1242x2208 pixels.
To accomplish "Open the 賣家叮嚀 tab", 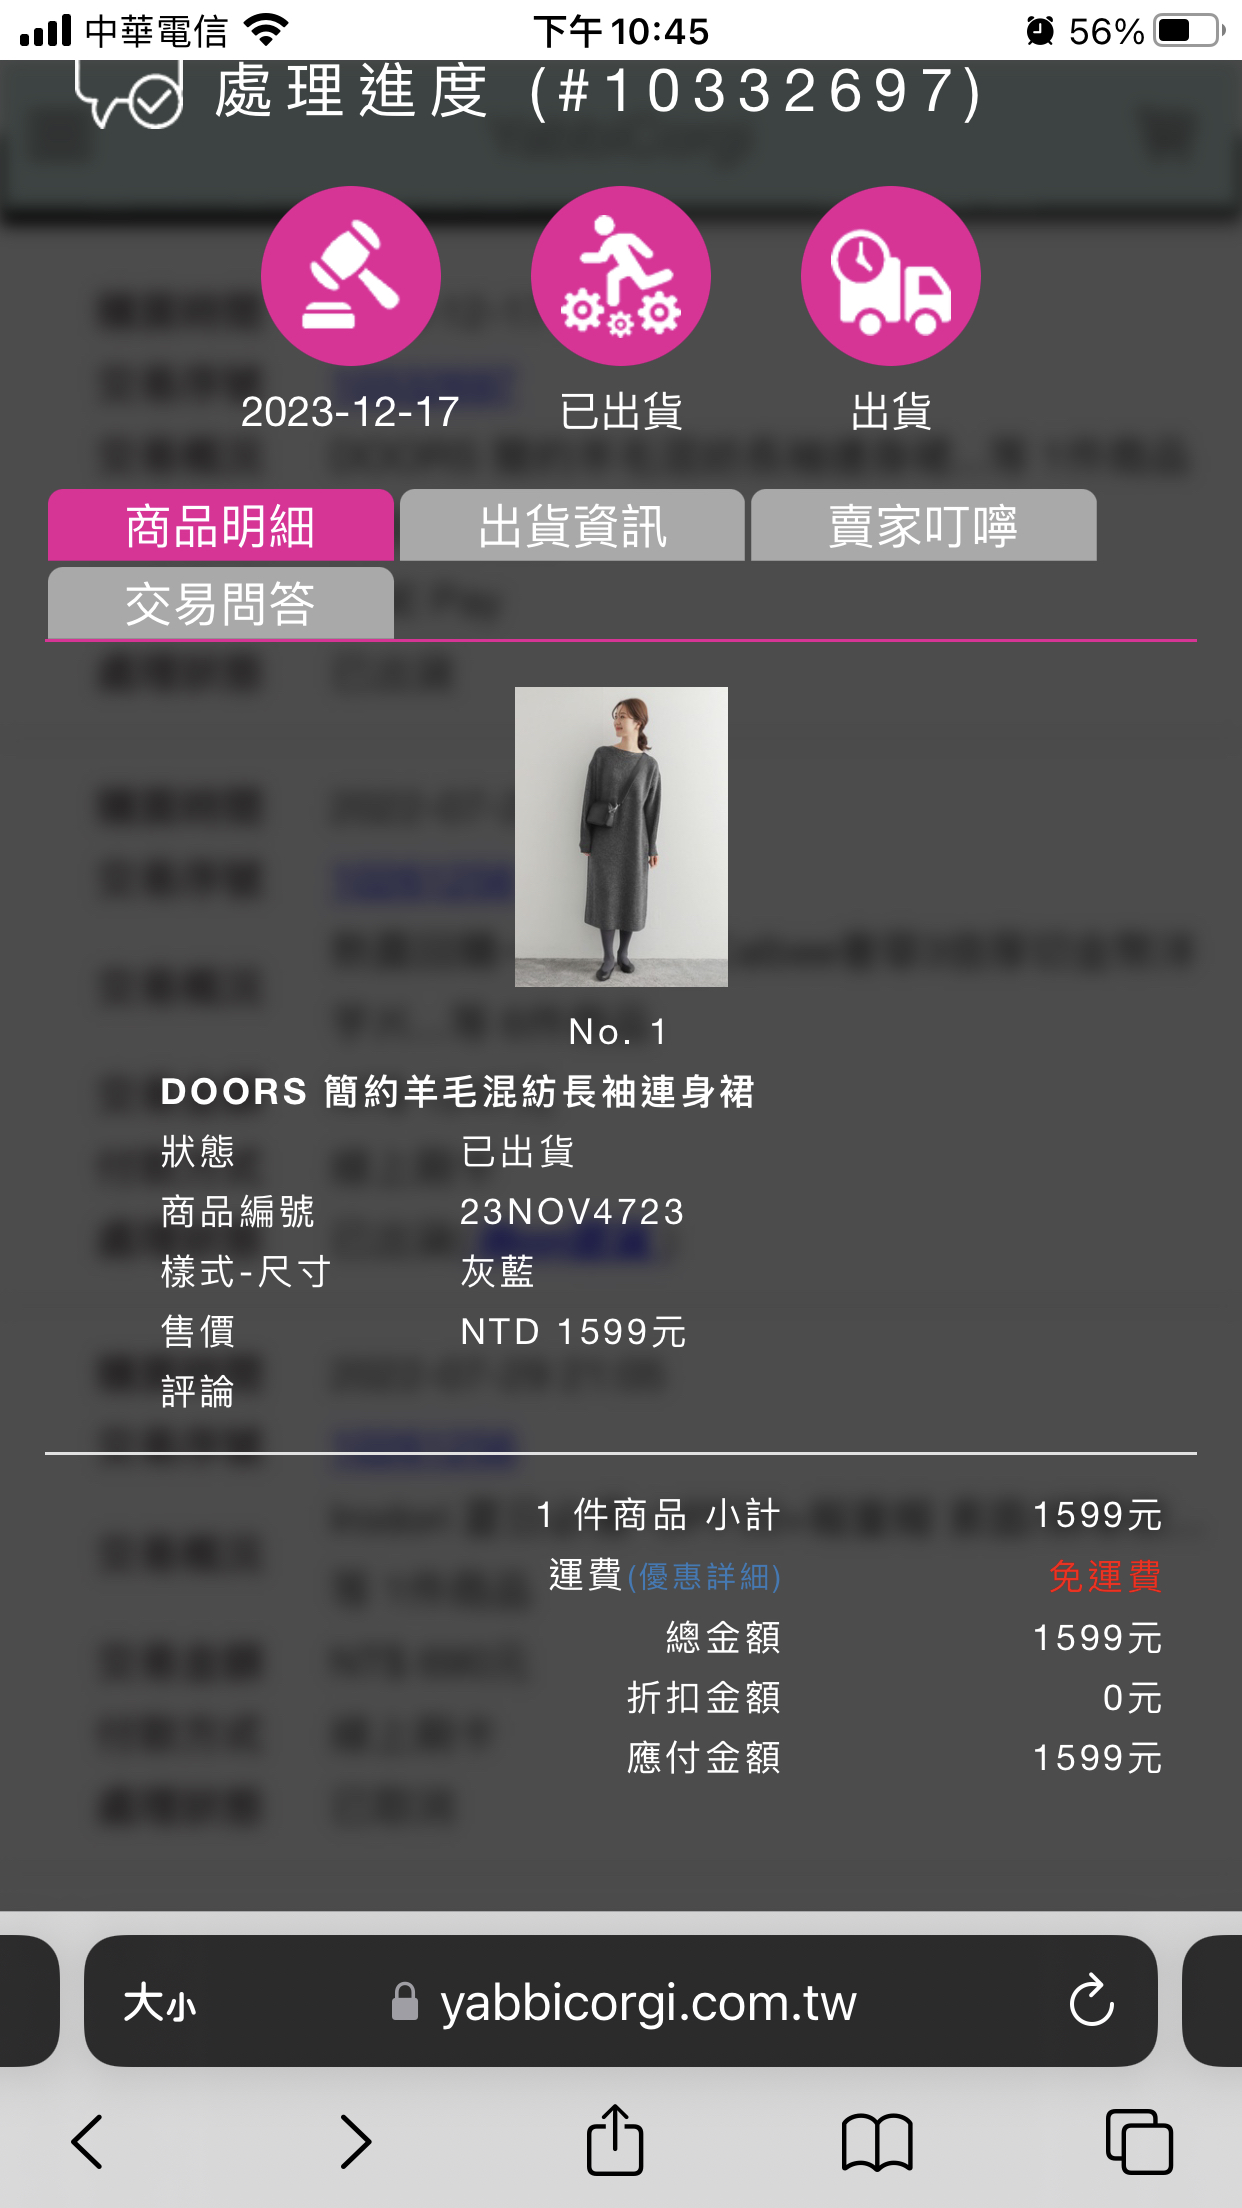I will [x=924, y=525].
